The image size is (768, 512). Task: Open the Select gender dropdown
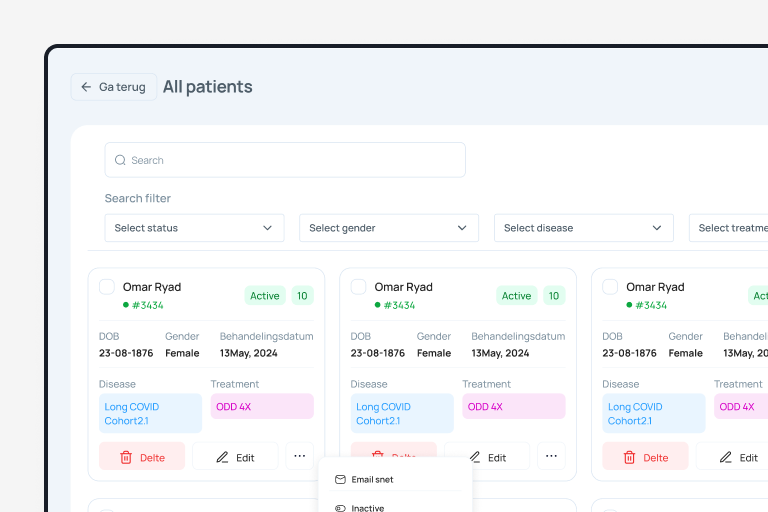click(x=388, y=228)
